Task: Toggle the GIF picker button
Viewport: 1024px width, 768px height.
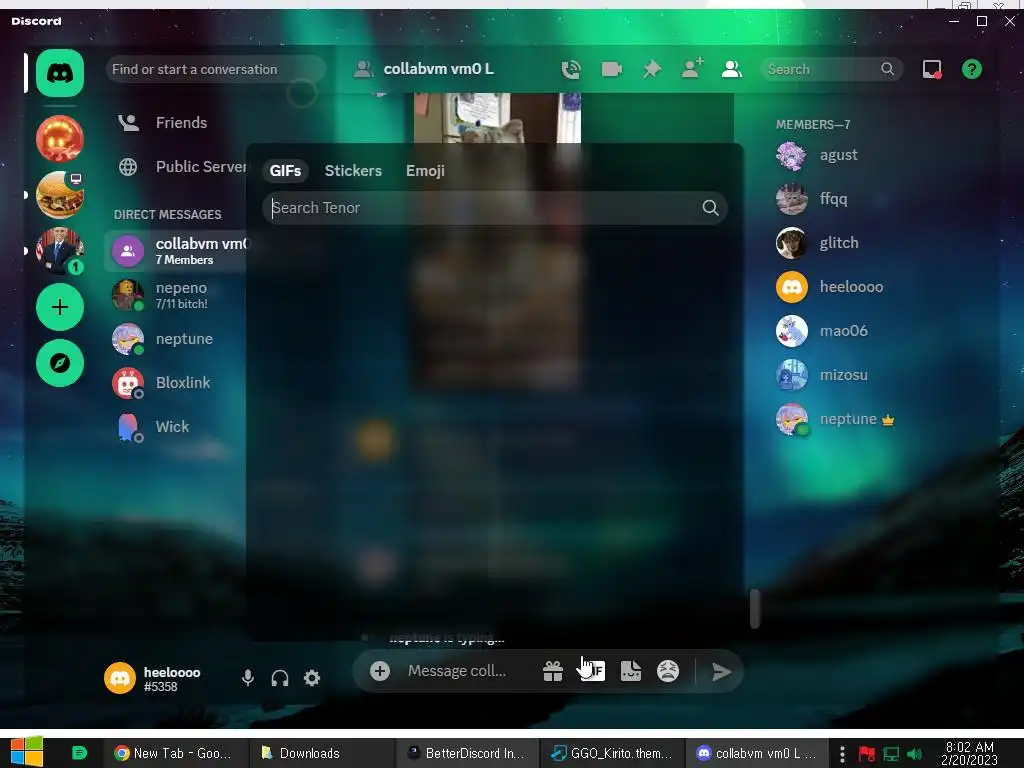Action: tap(593, 671)
